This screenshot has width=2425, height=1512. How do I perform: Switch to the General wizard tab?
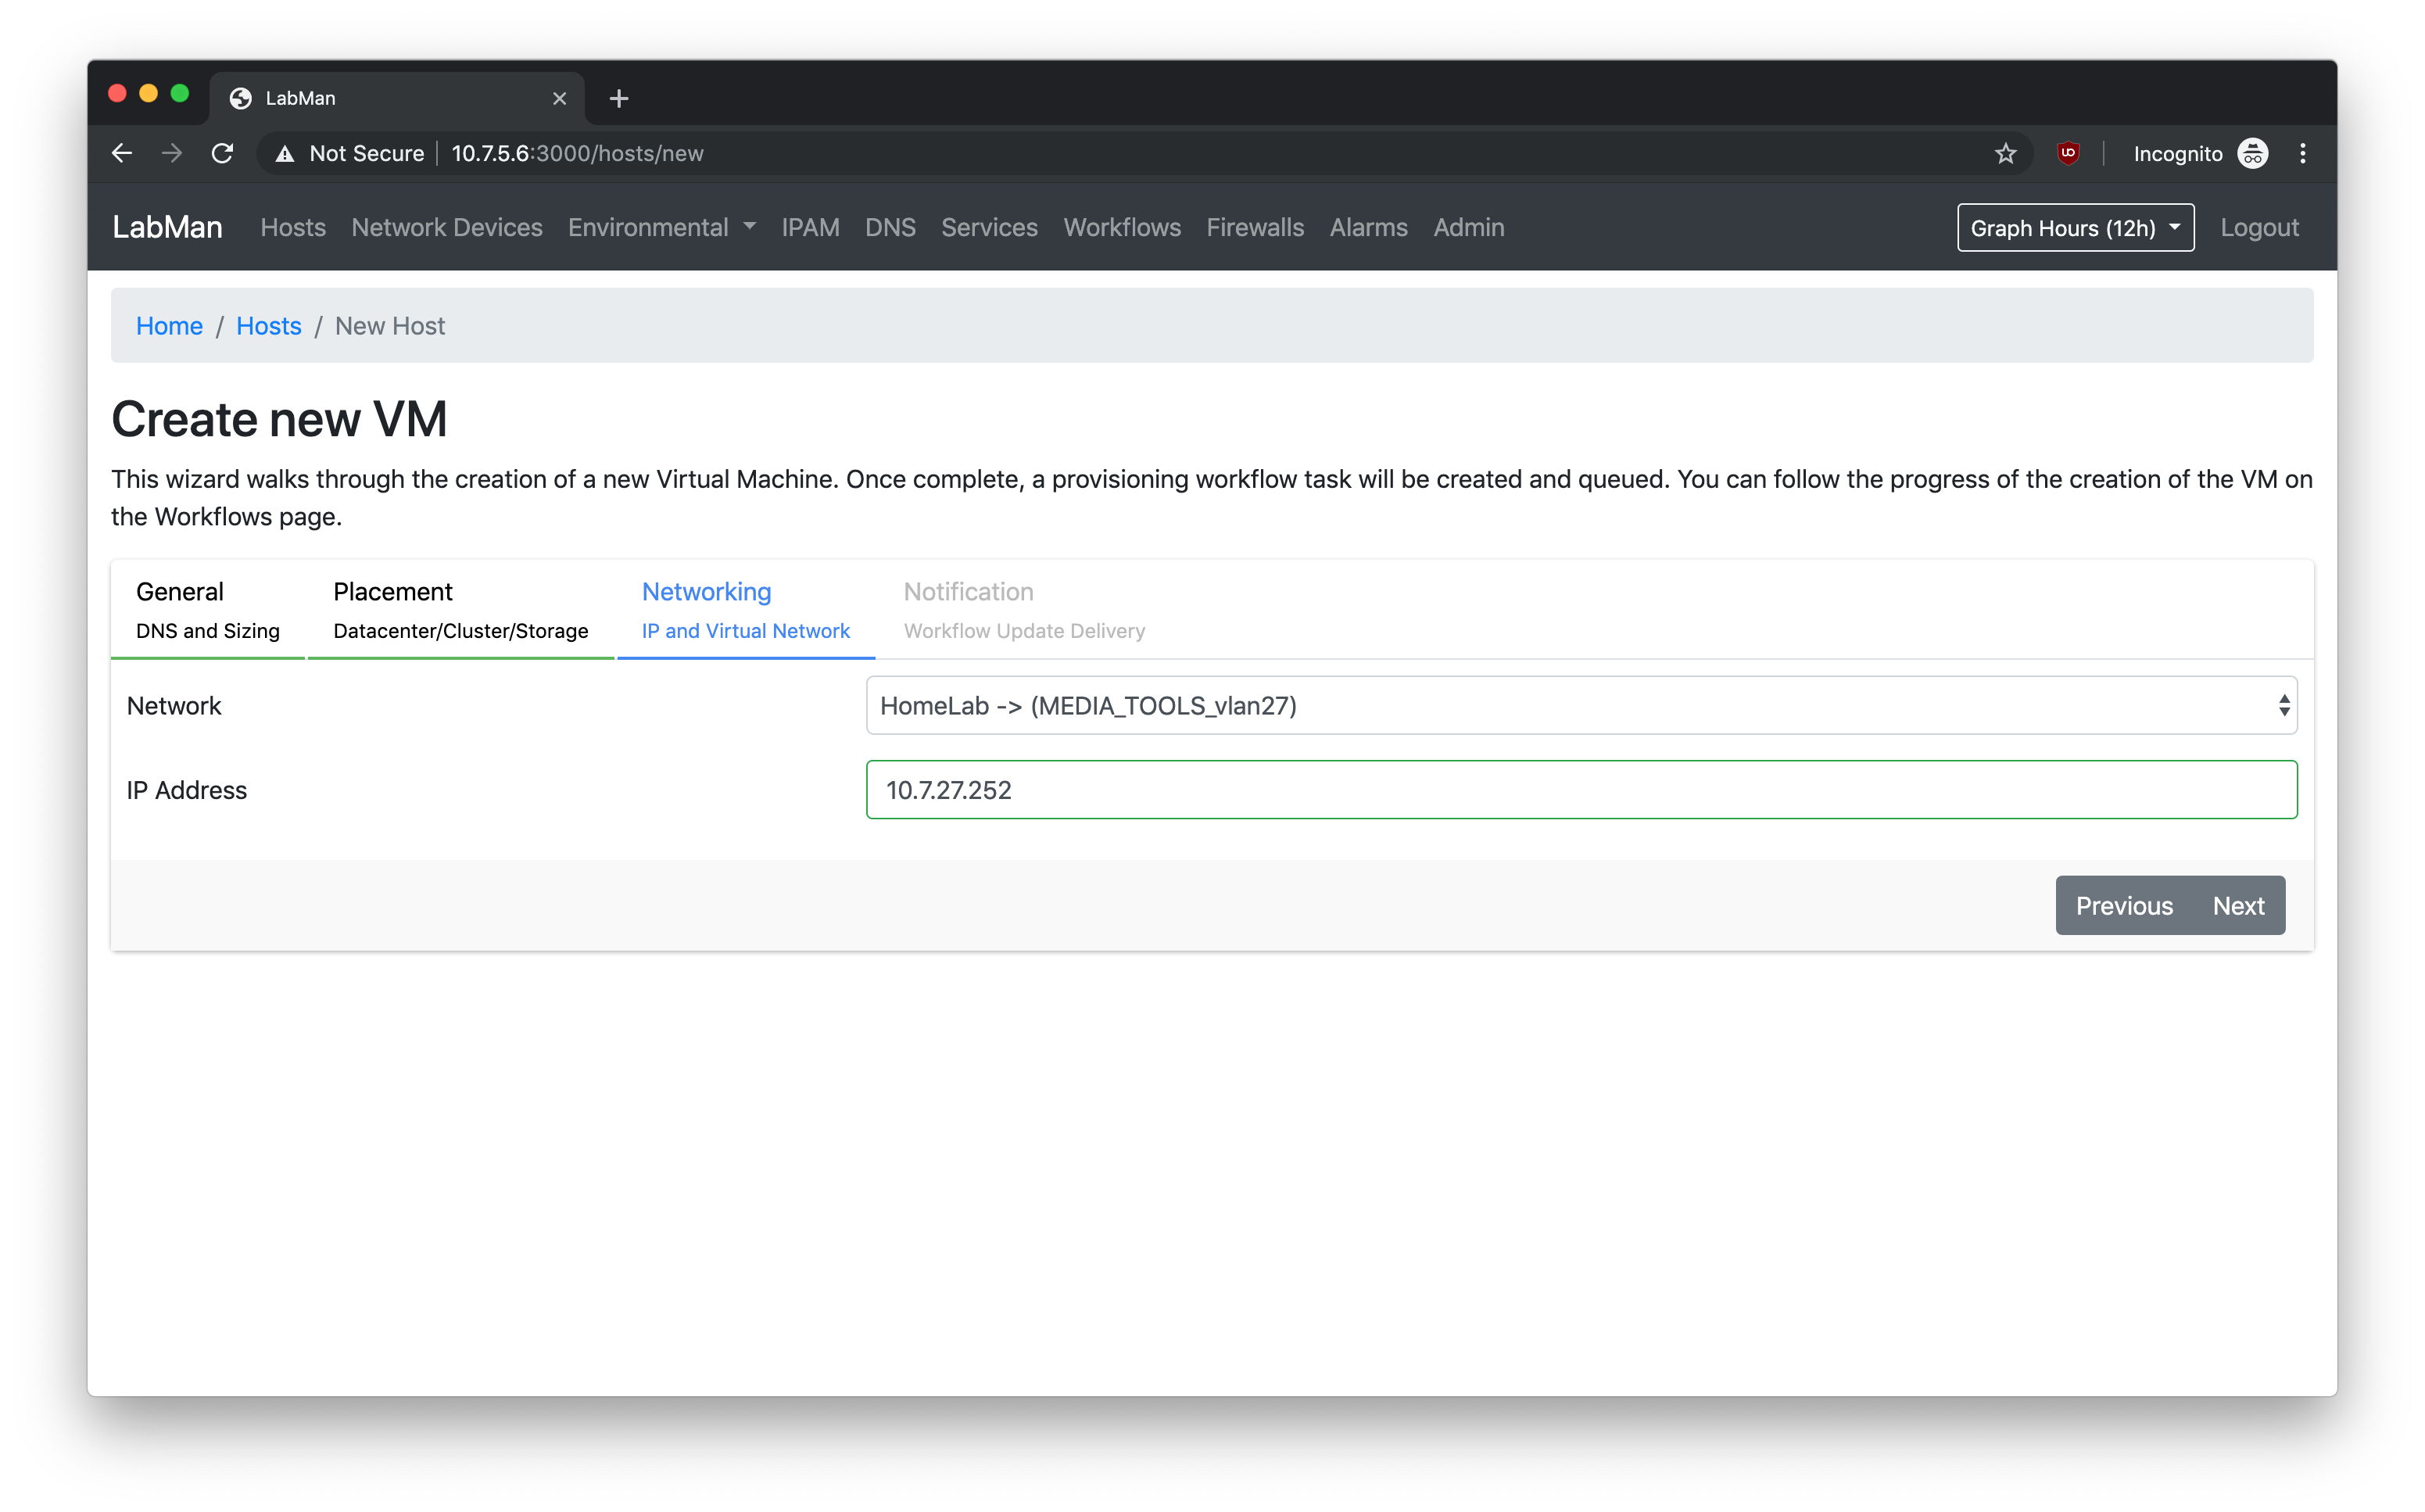207,609
